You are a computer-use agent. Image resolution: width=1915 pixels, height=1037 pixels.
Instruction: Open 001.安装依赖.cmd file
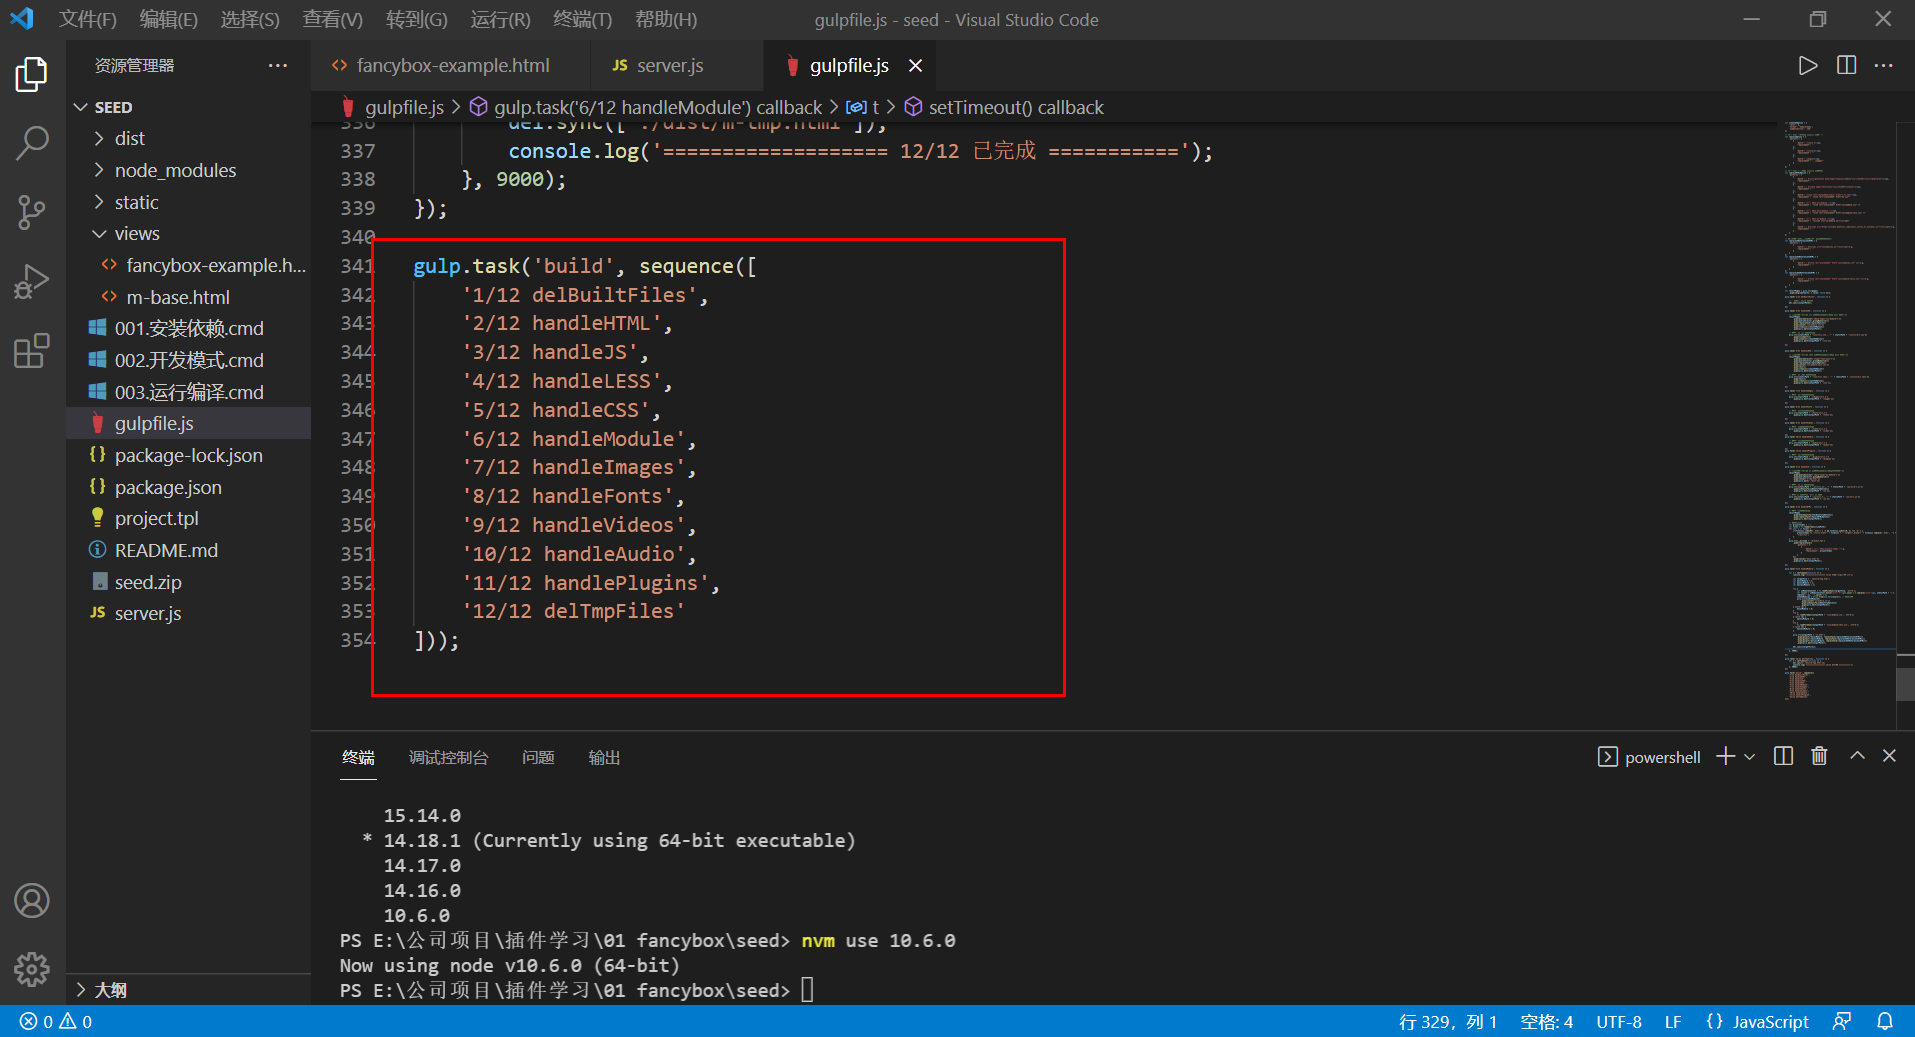click(x=188, y=329)
